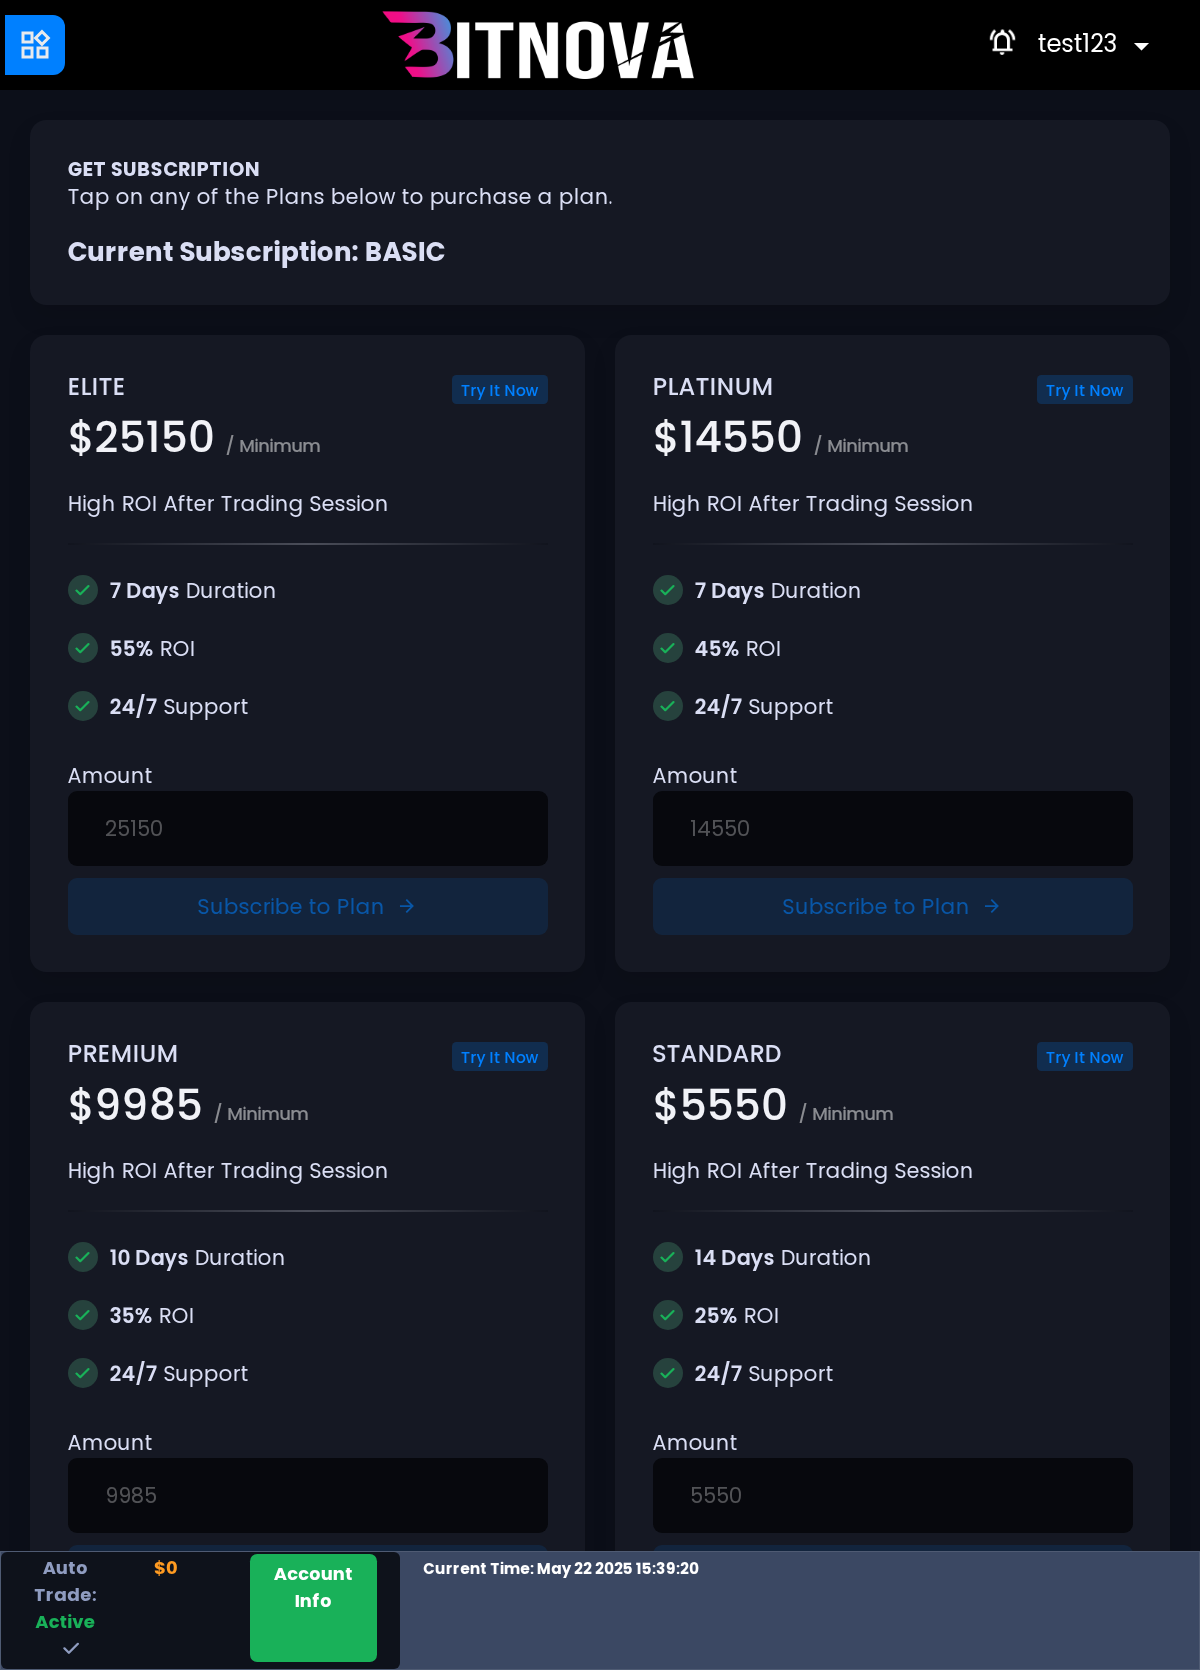Expand the test123 user dropdown arrow
Image resolution: width=1200 pixels, height=1670 pixels.
1141,46
